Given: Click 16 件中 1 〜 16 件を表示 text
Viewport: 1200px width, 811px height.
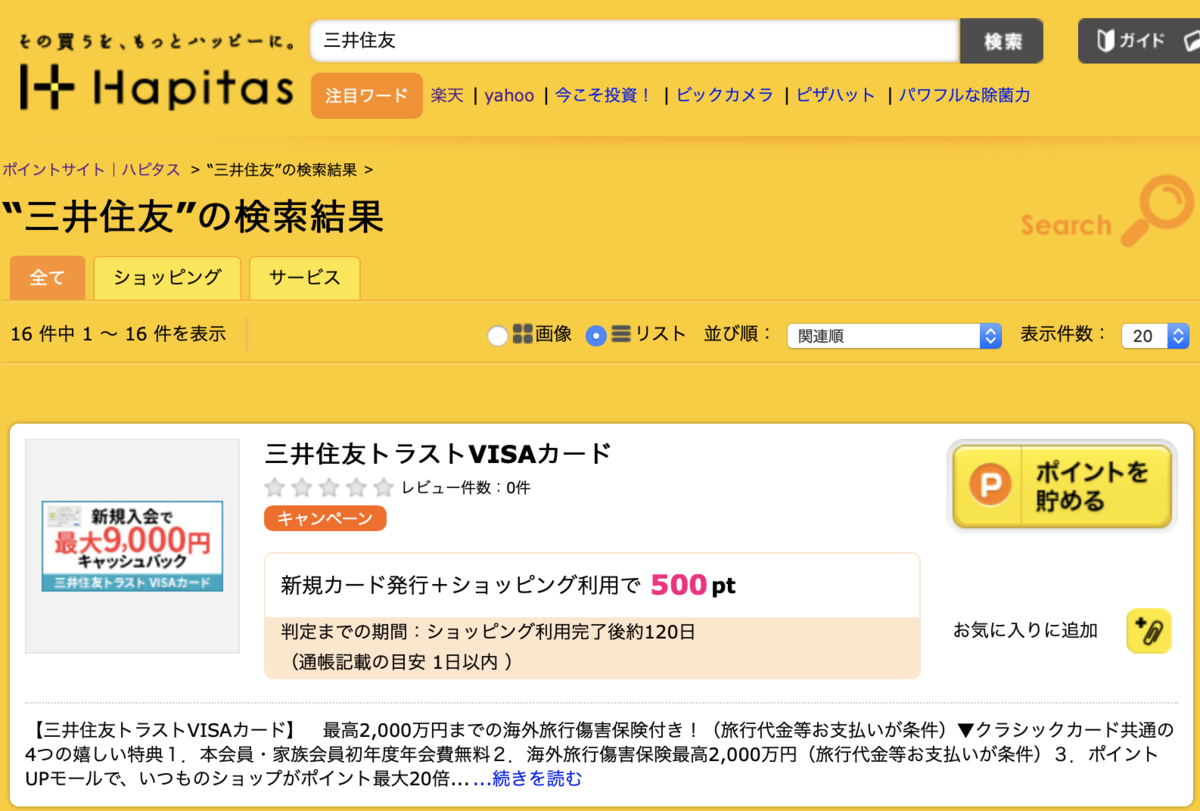Looking at the screenshot, I should click(118, 335).
